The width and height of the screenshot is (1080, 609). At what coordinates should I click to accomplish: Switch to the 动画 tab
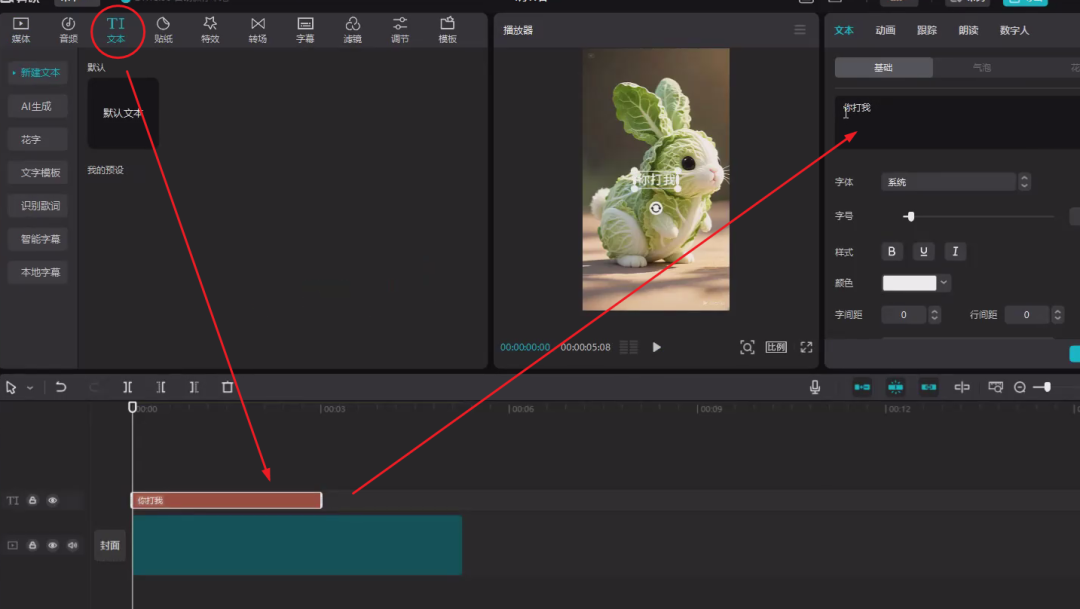pos(885,30)
